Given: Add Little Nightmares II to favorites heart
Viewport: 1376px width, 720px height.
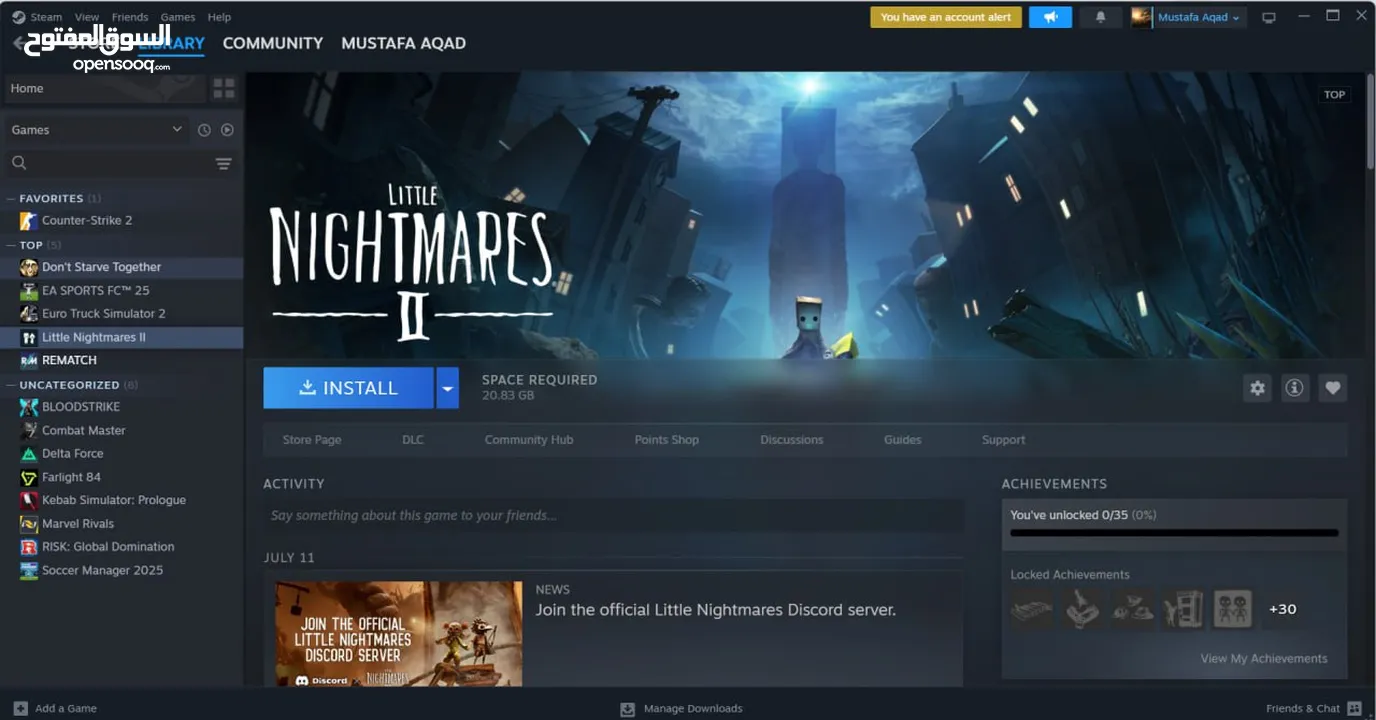Looking at the screenshot, I should pyautogui.click(x=1332, y=388).
